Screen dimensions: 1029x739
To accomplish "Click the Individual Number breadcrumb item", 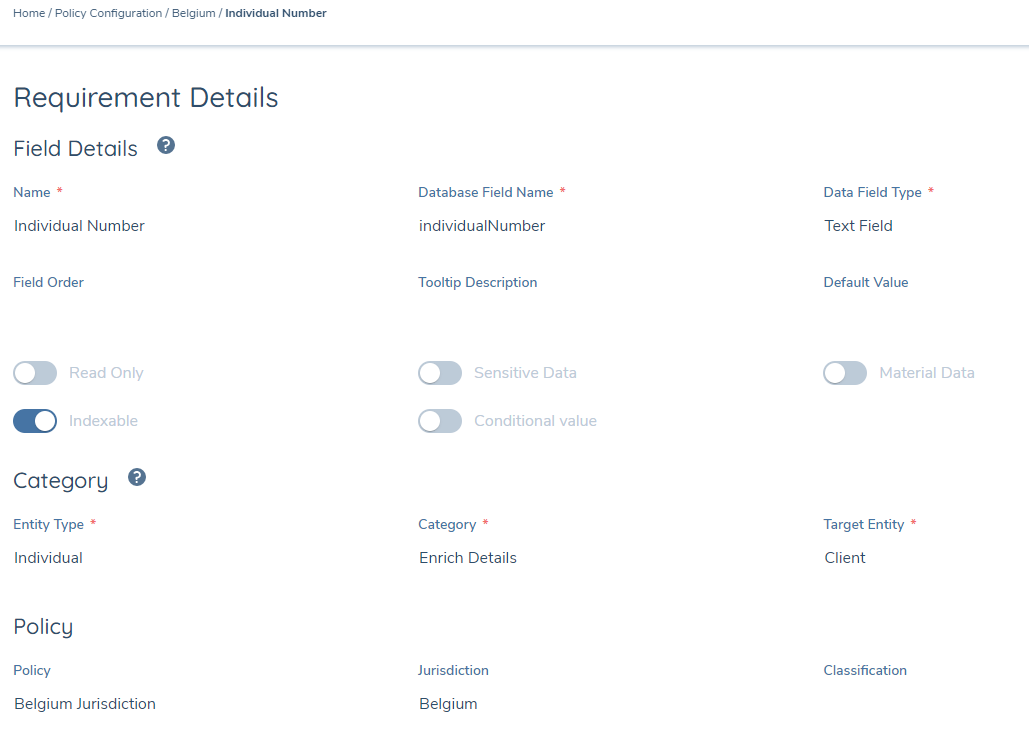I will [276, 13].
